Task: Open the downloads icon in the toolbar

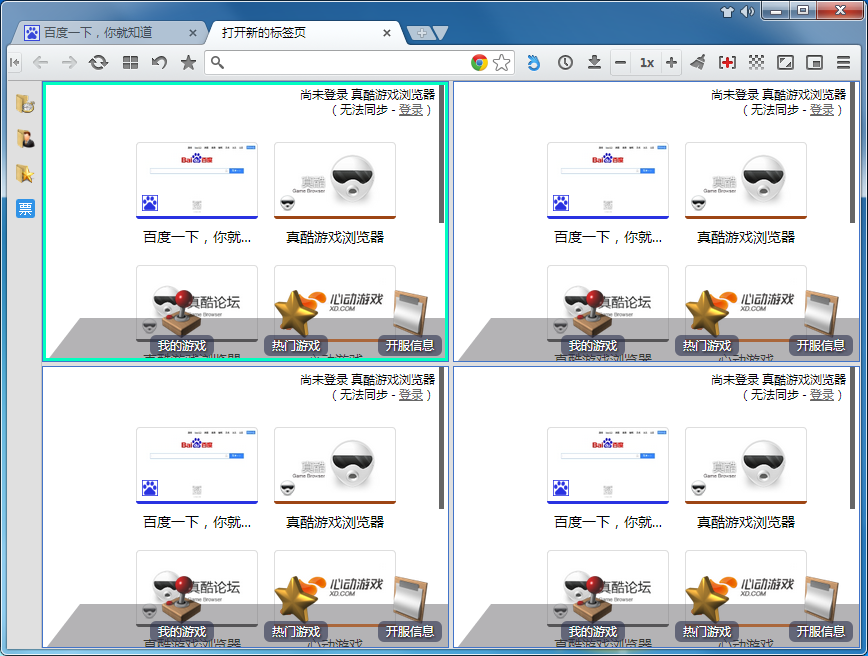Action: (595, 62)
